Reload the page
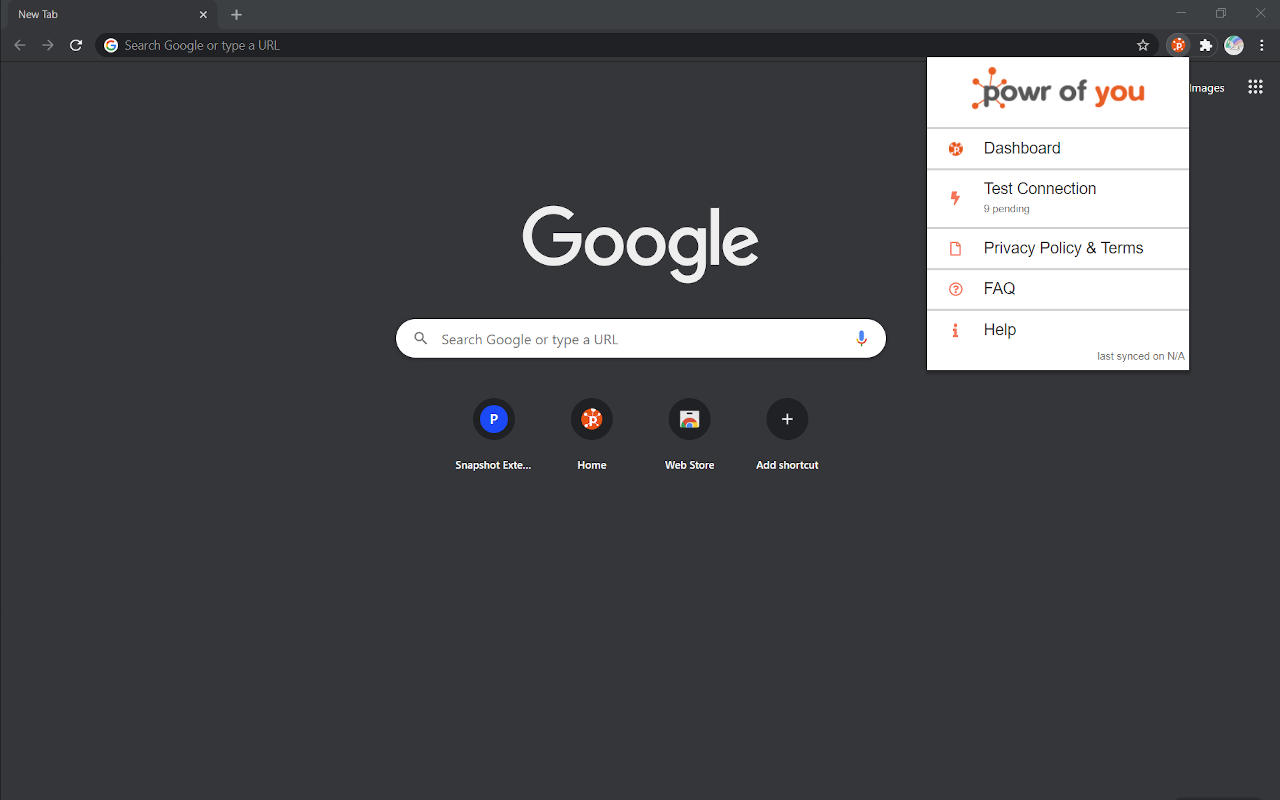Screen dimensions: 1280x800 click(76, 45)
